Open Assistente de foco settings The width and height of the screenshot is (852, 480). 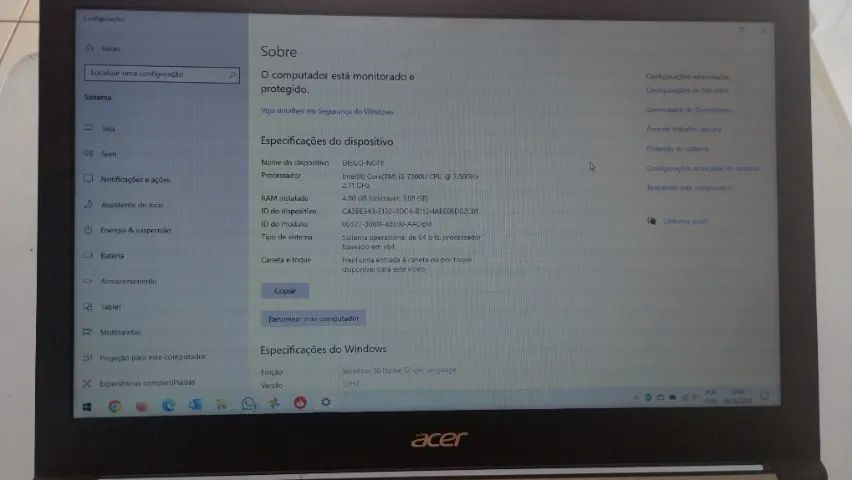[x=124, y=205]
